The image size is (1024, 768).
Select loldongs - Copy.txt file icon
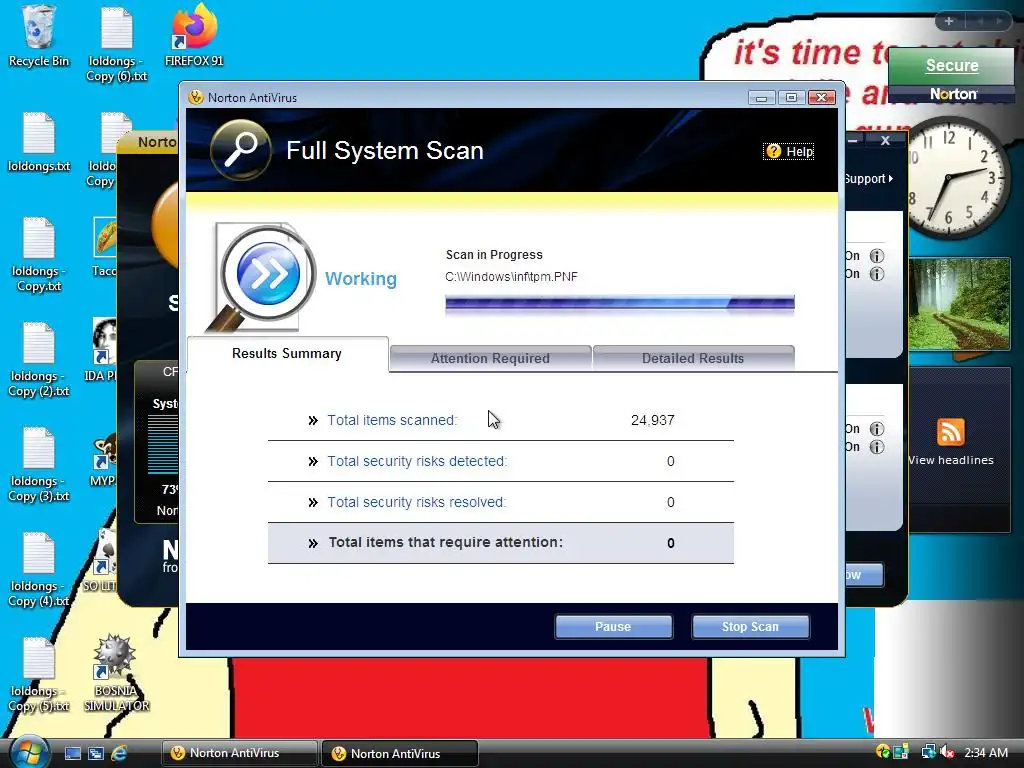[x=39, y=254]
